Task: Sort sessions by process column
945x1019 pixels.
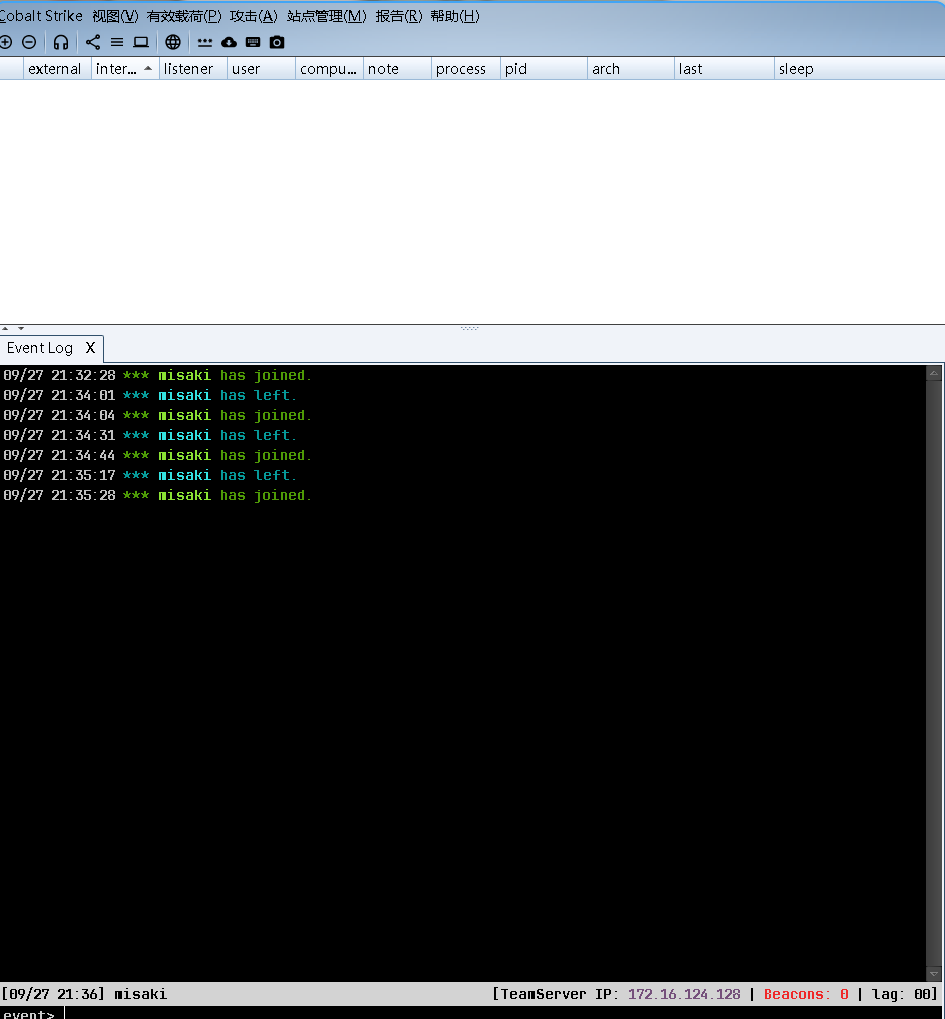Action: 466,68
